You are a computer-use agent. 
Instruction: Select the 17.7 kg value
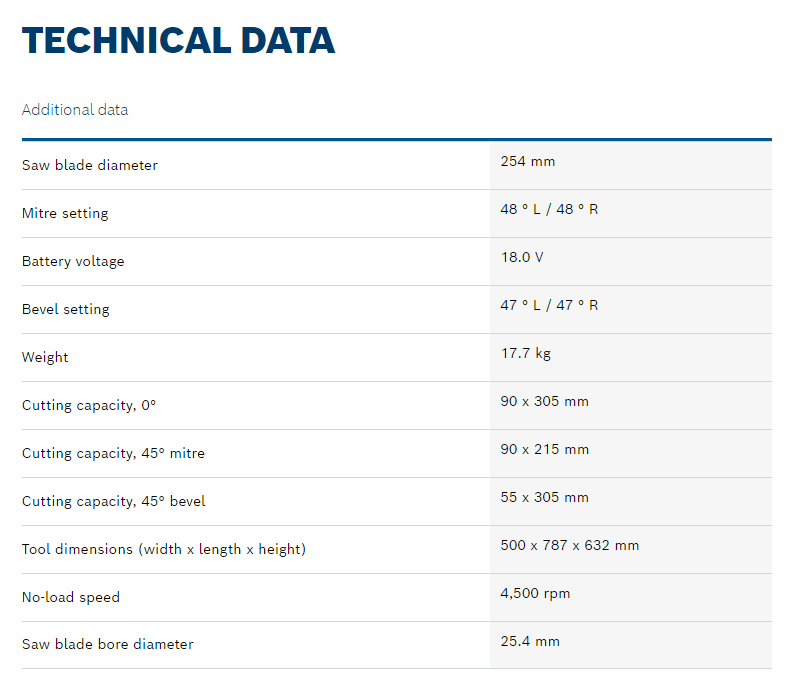tap(526, 353)
